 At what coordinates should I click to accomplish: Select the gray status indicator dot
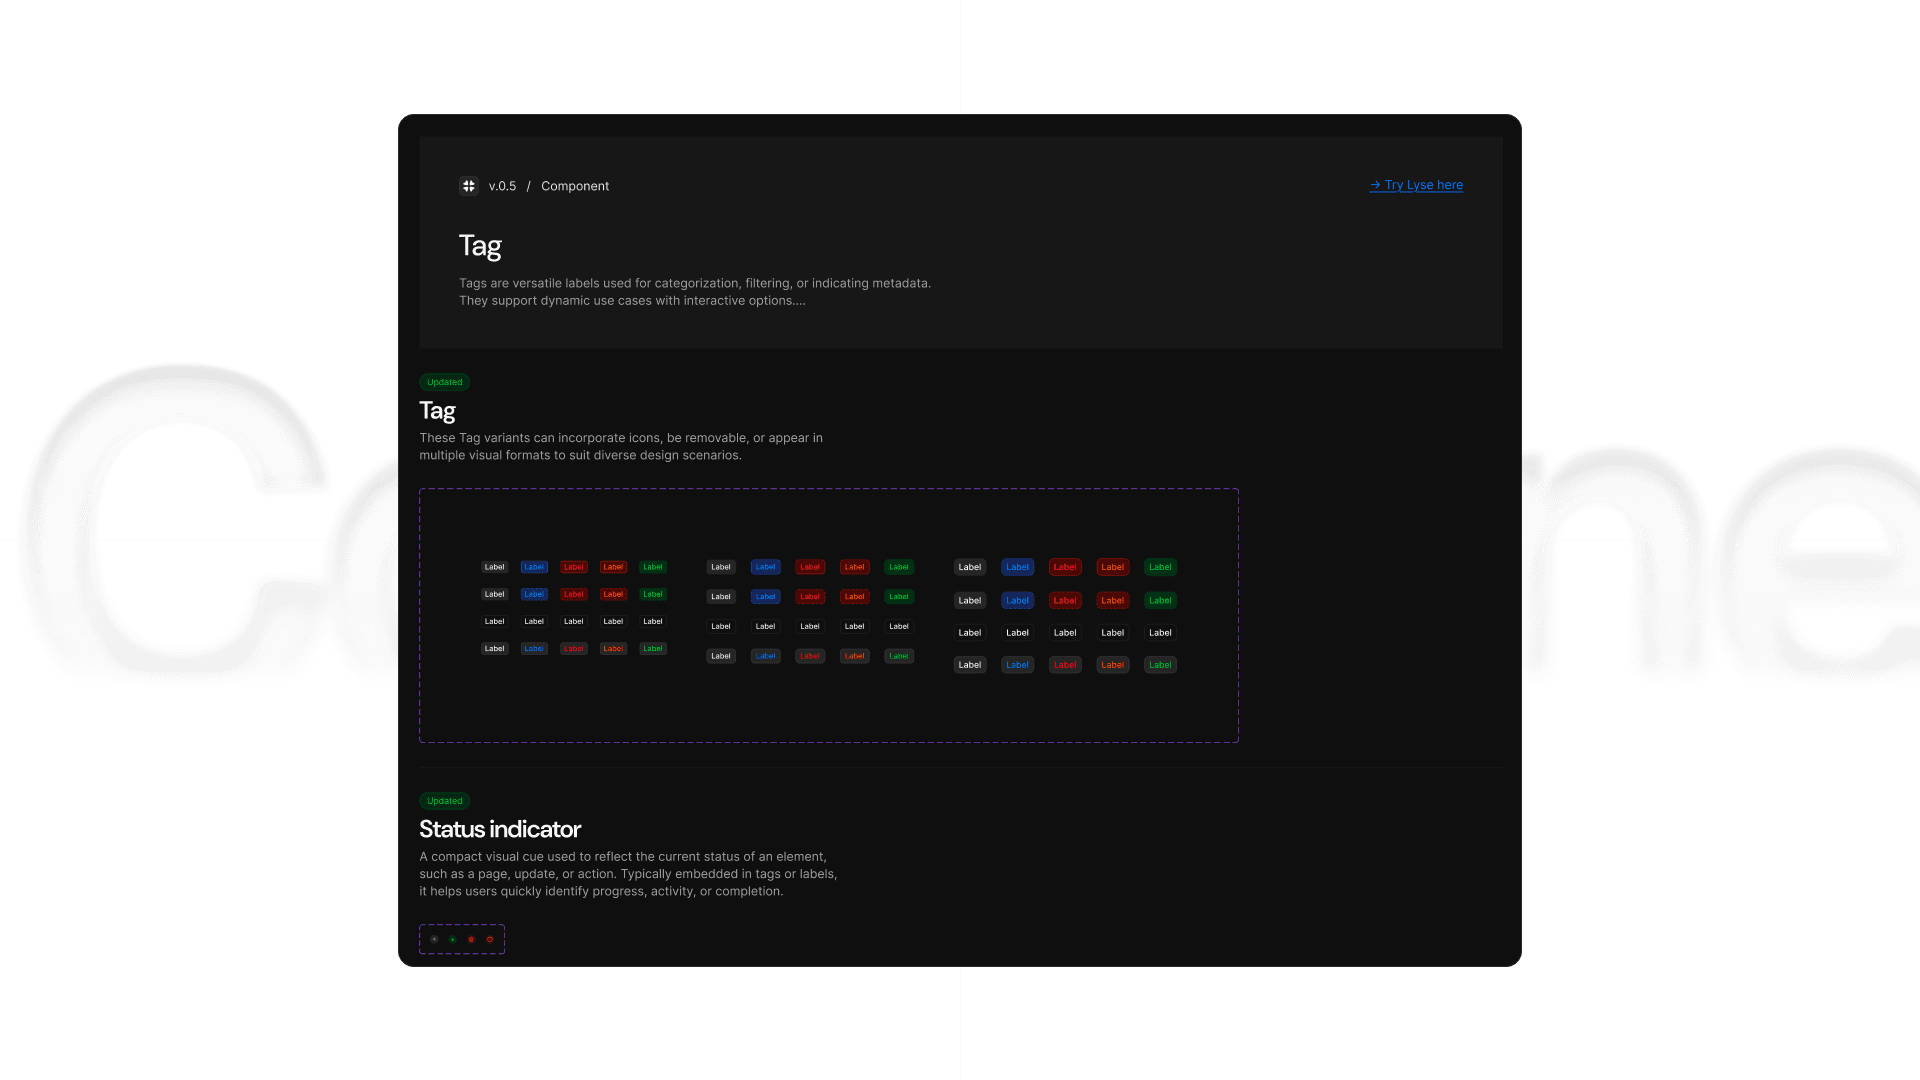[434, 939]
